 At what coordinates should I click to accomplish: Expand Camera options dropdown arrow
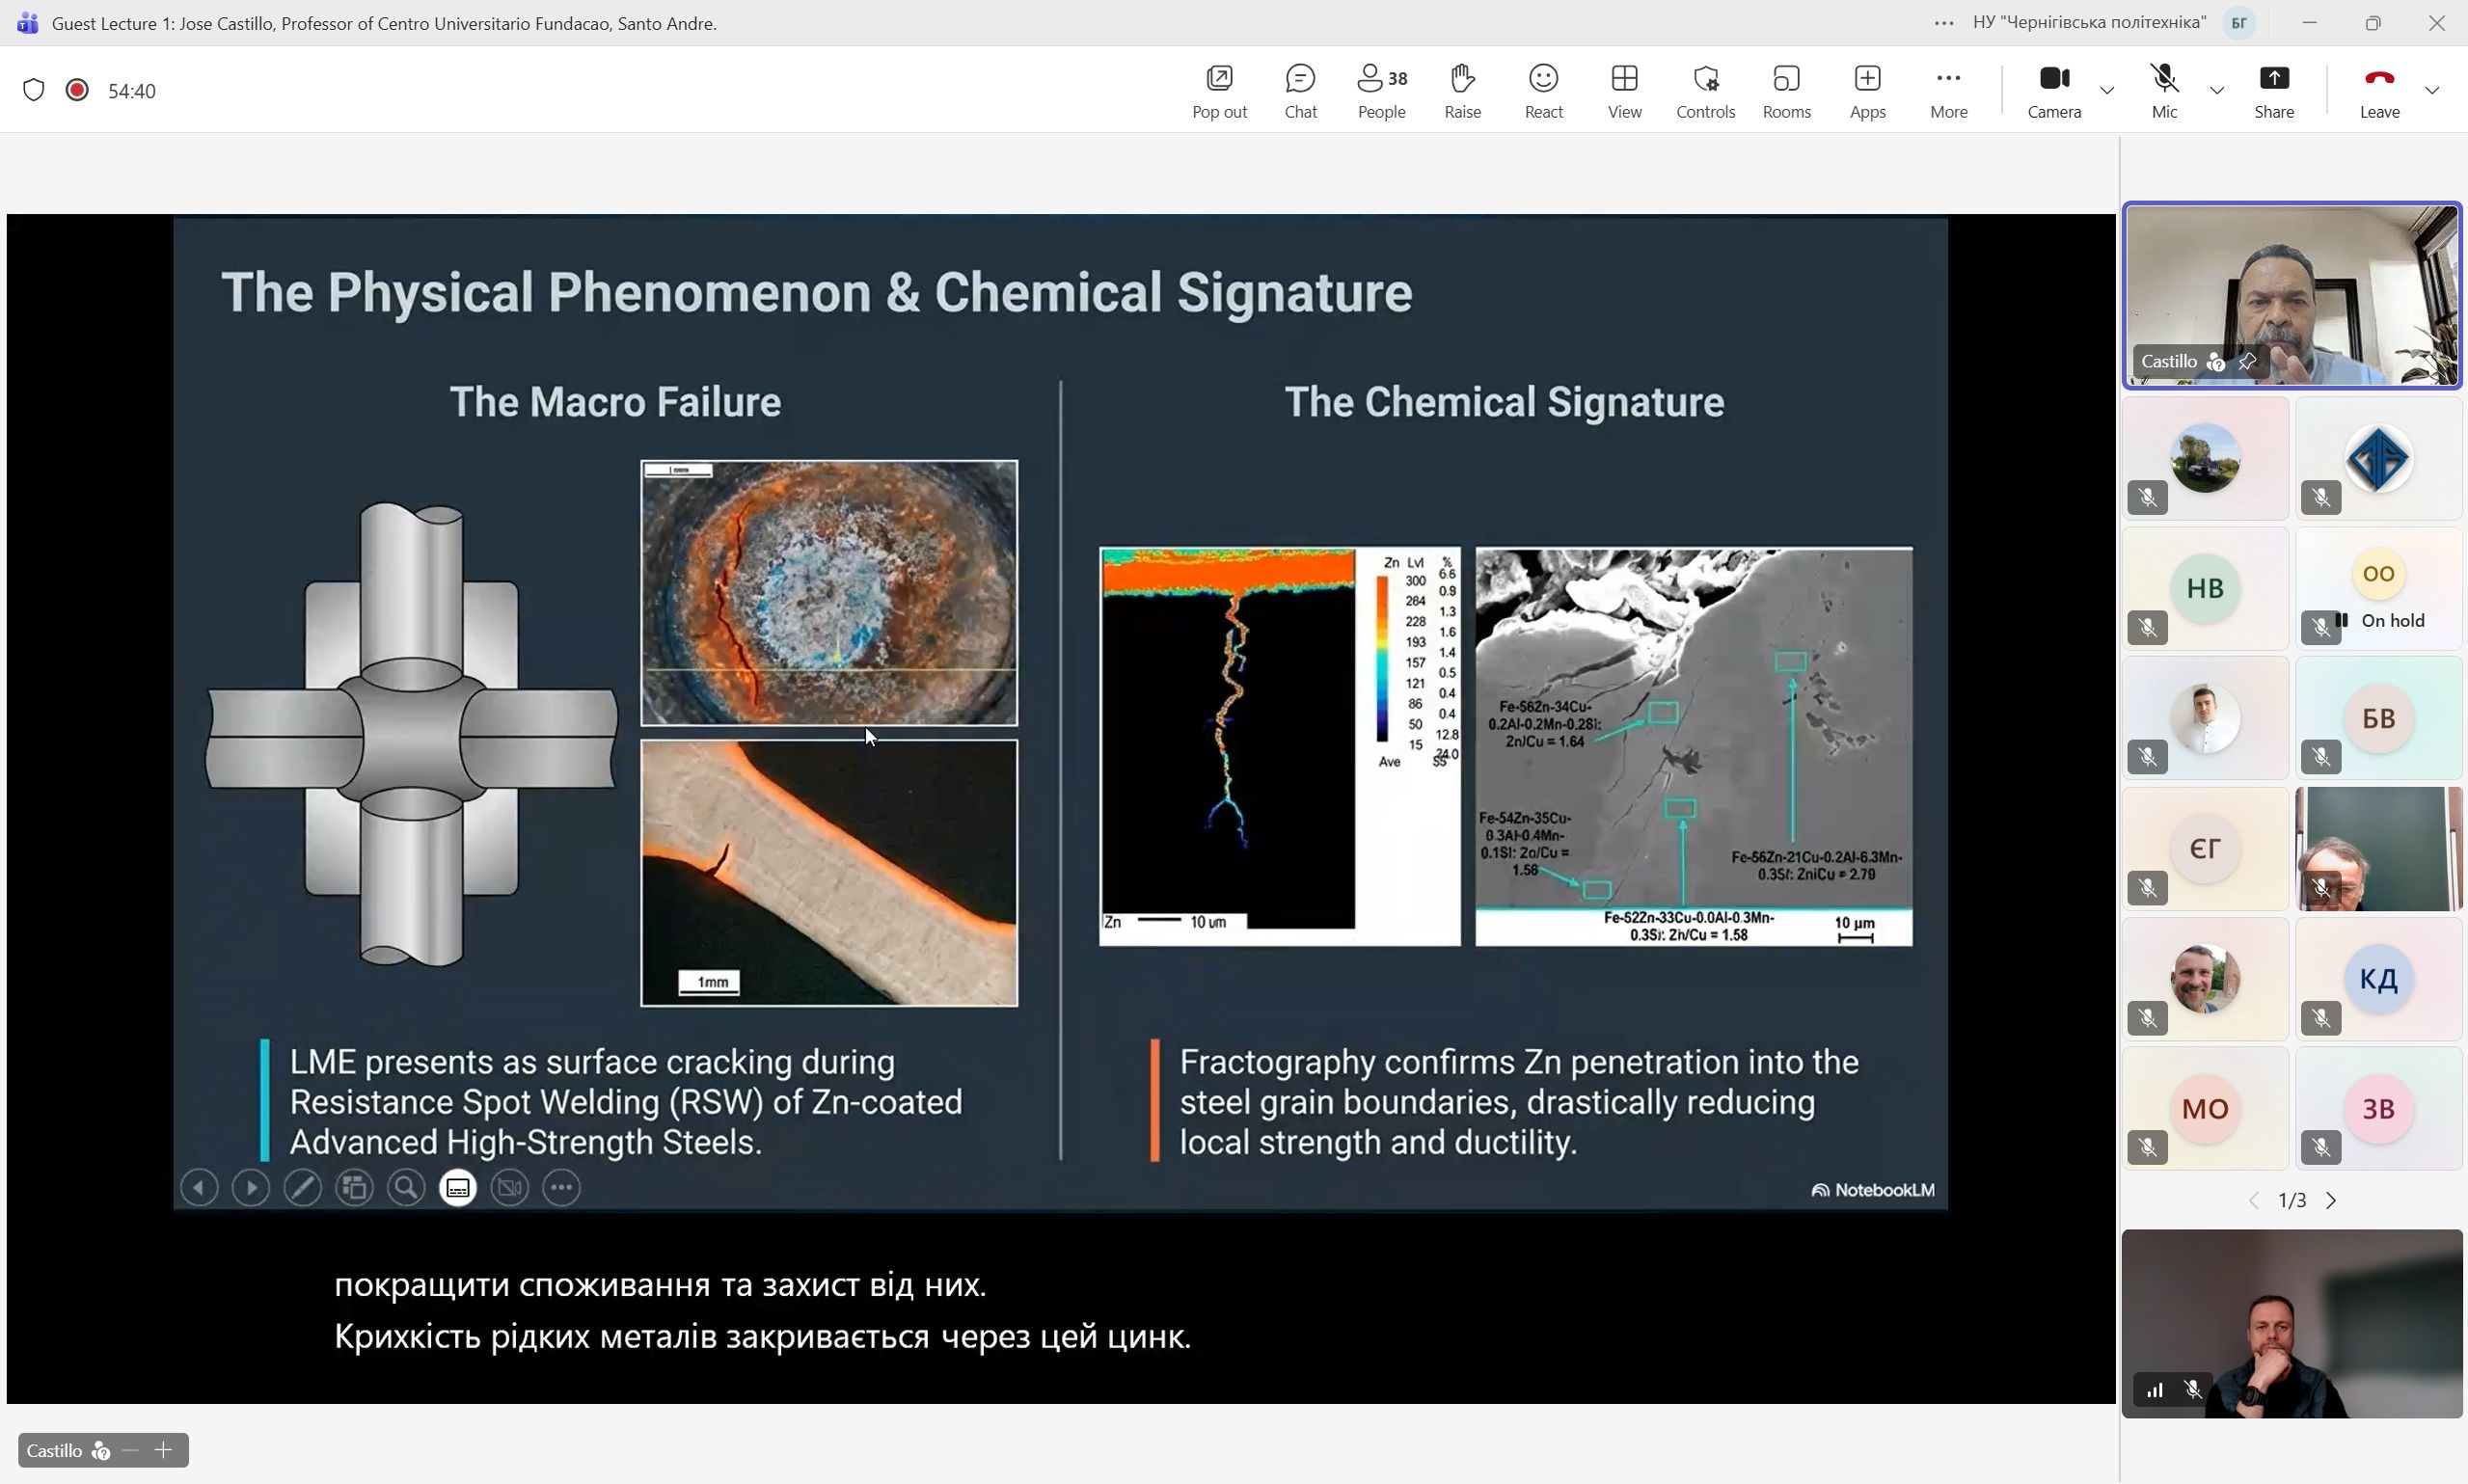[2107, 91]
